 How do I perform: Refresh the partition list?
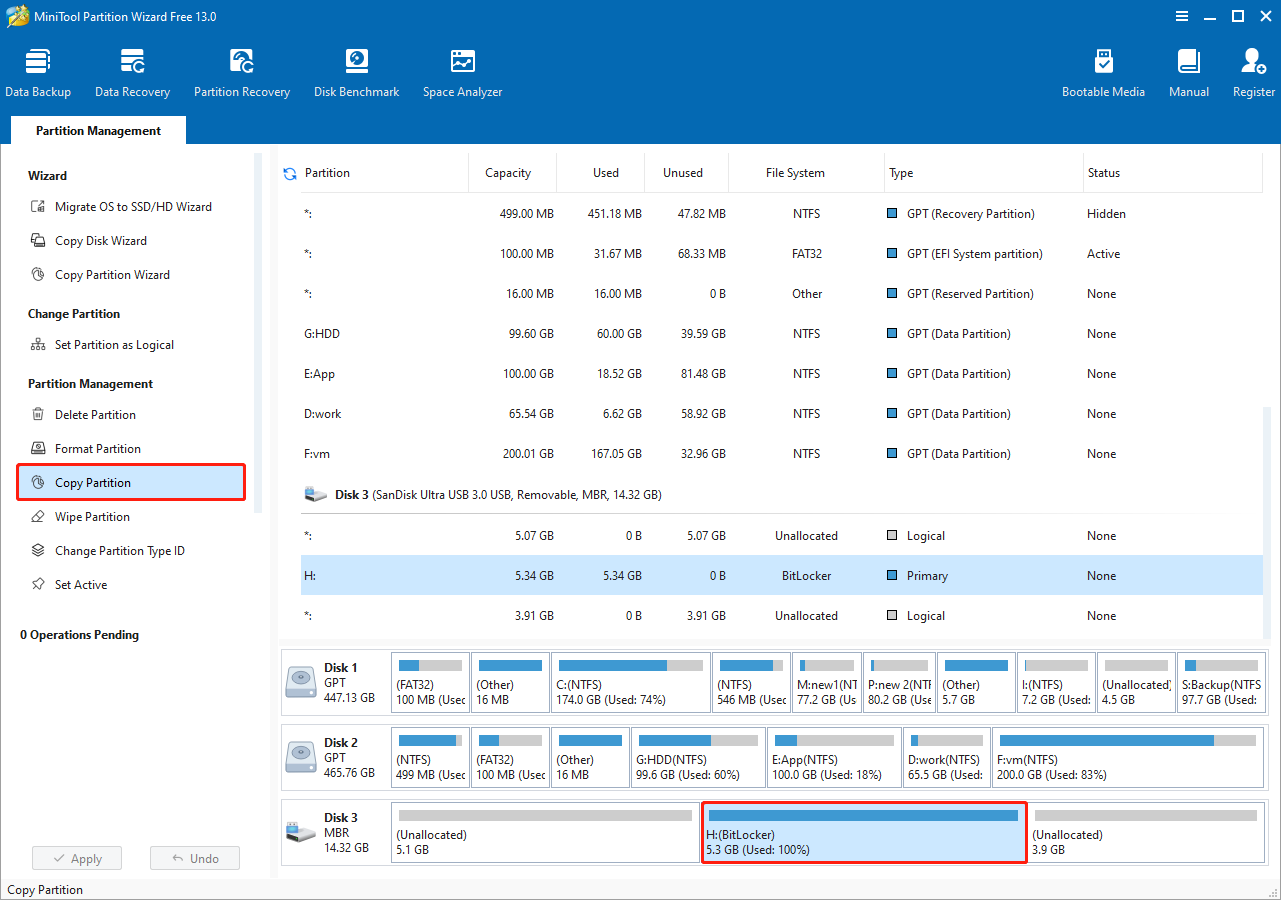289,172
